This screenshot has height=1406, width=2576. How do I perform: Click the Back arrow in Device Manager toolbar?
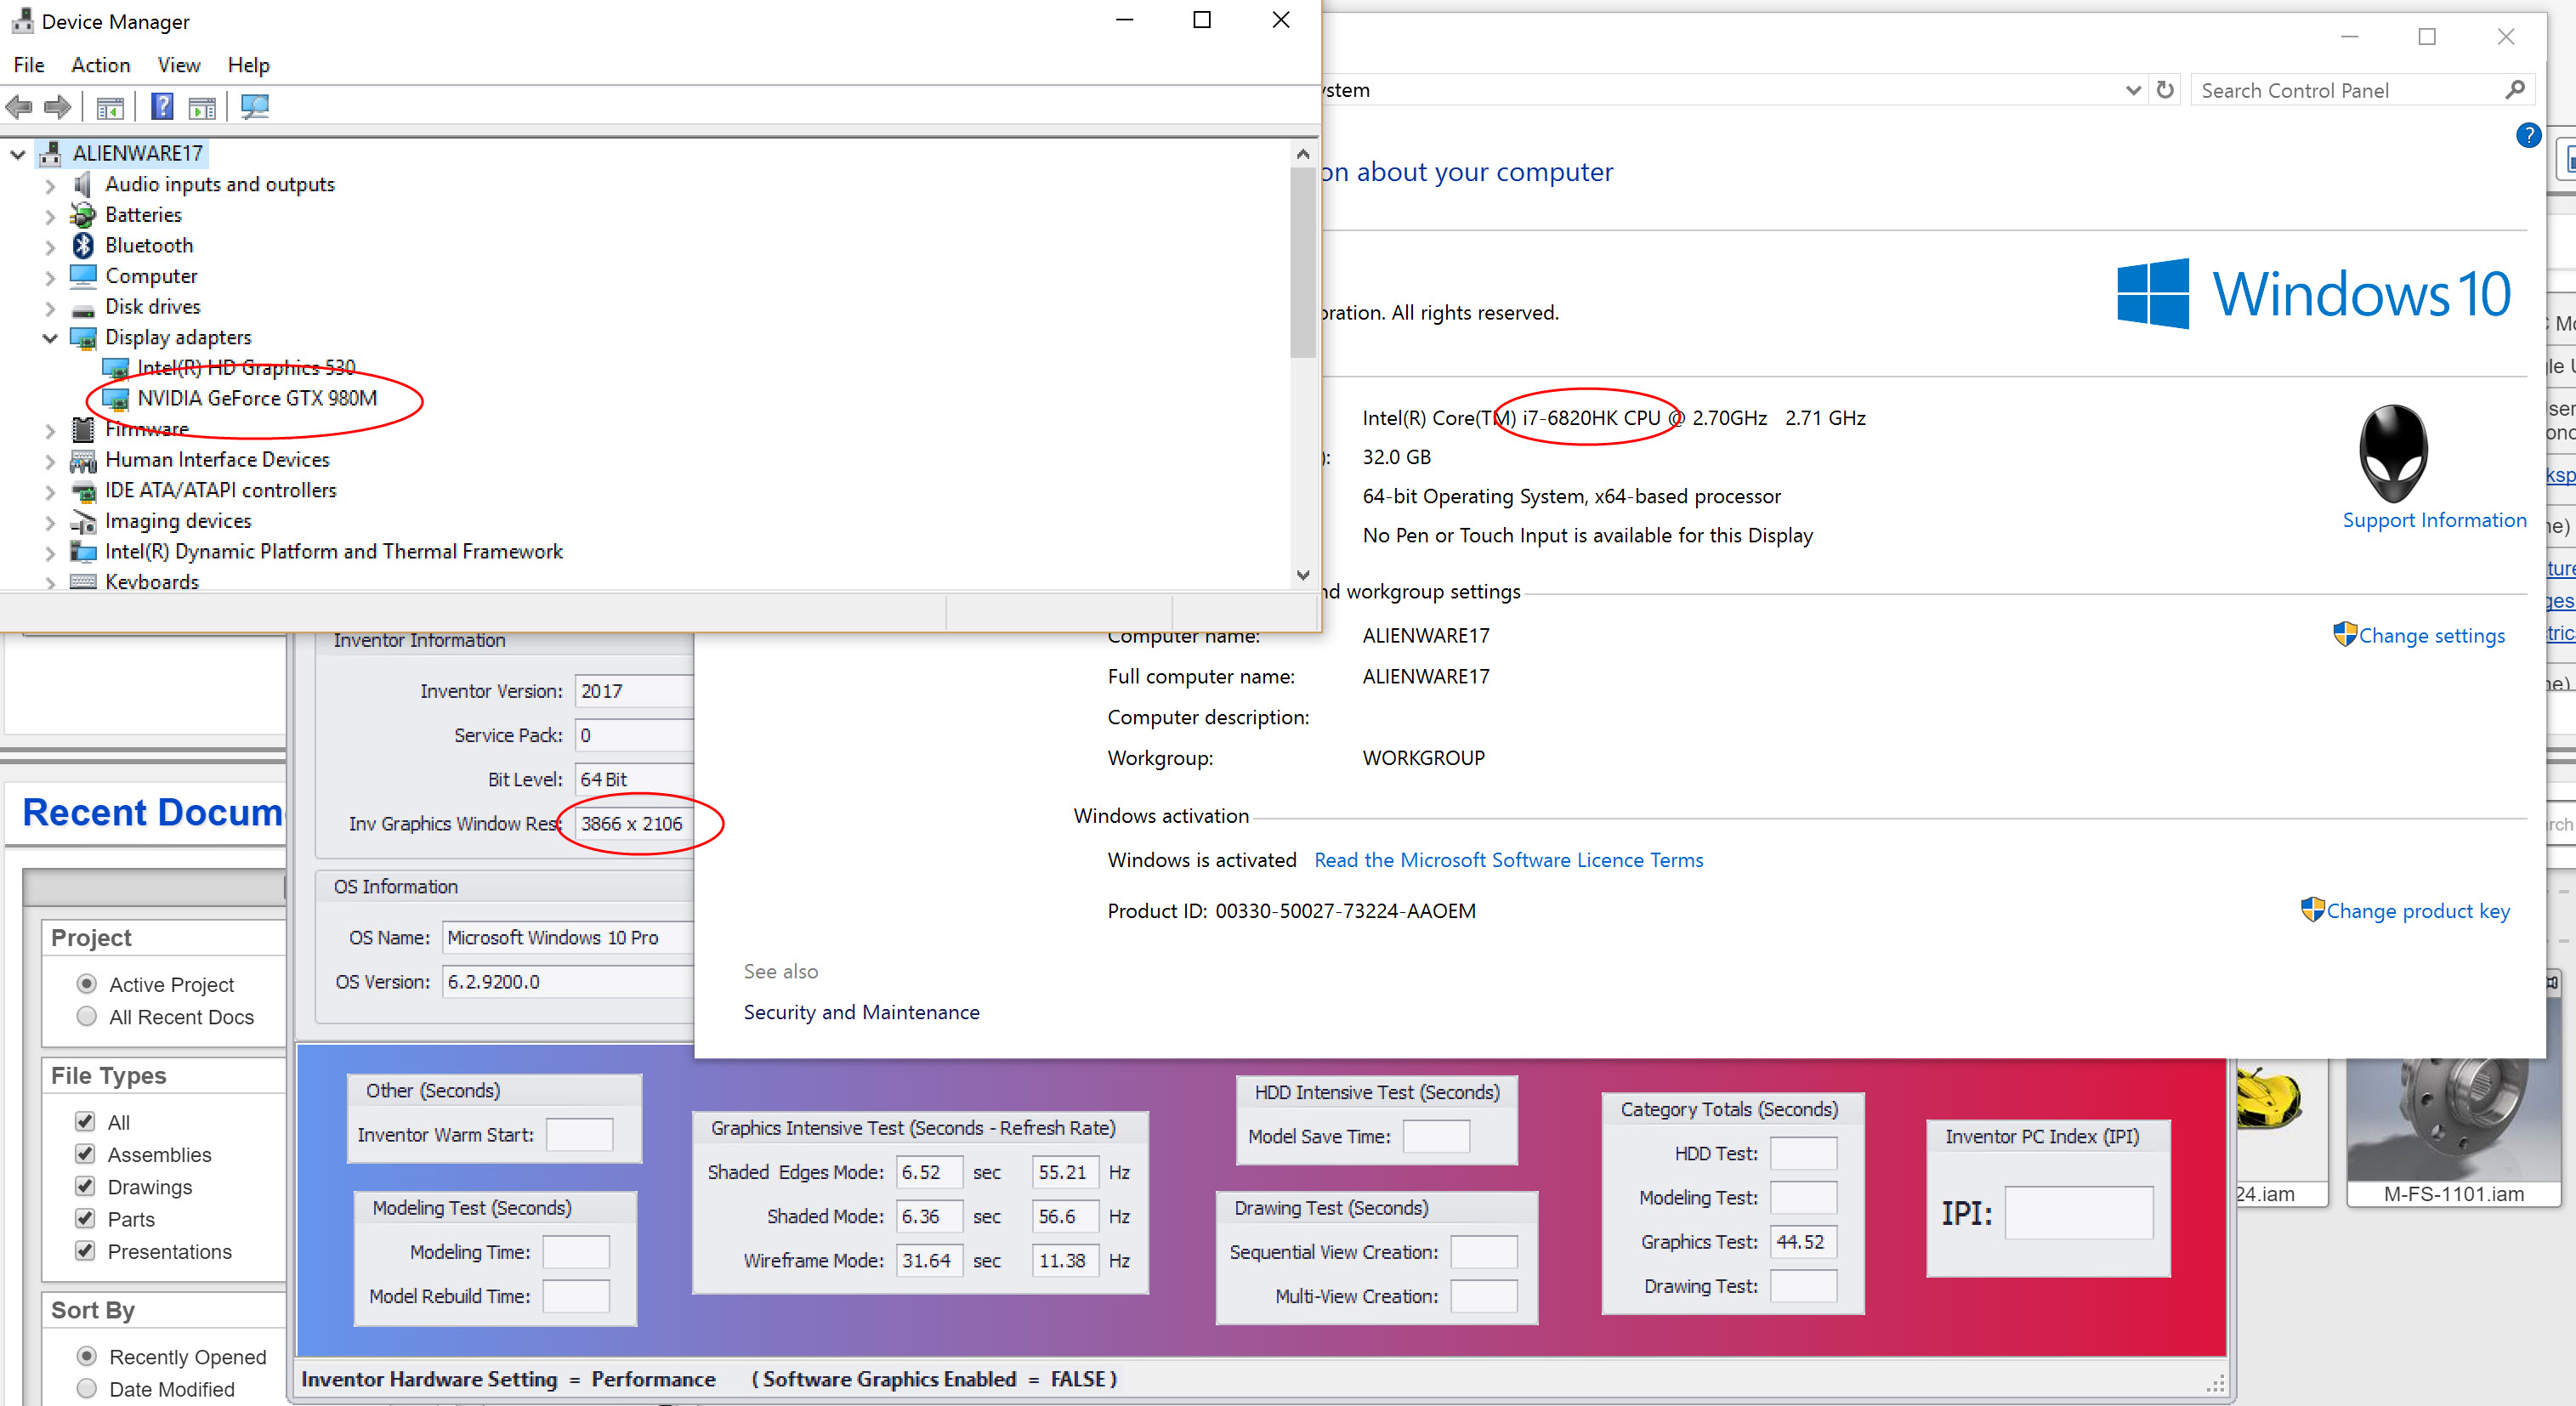click(x=19, y=106)
